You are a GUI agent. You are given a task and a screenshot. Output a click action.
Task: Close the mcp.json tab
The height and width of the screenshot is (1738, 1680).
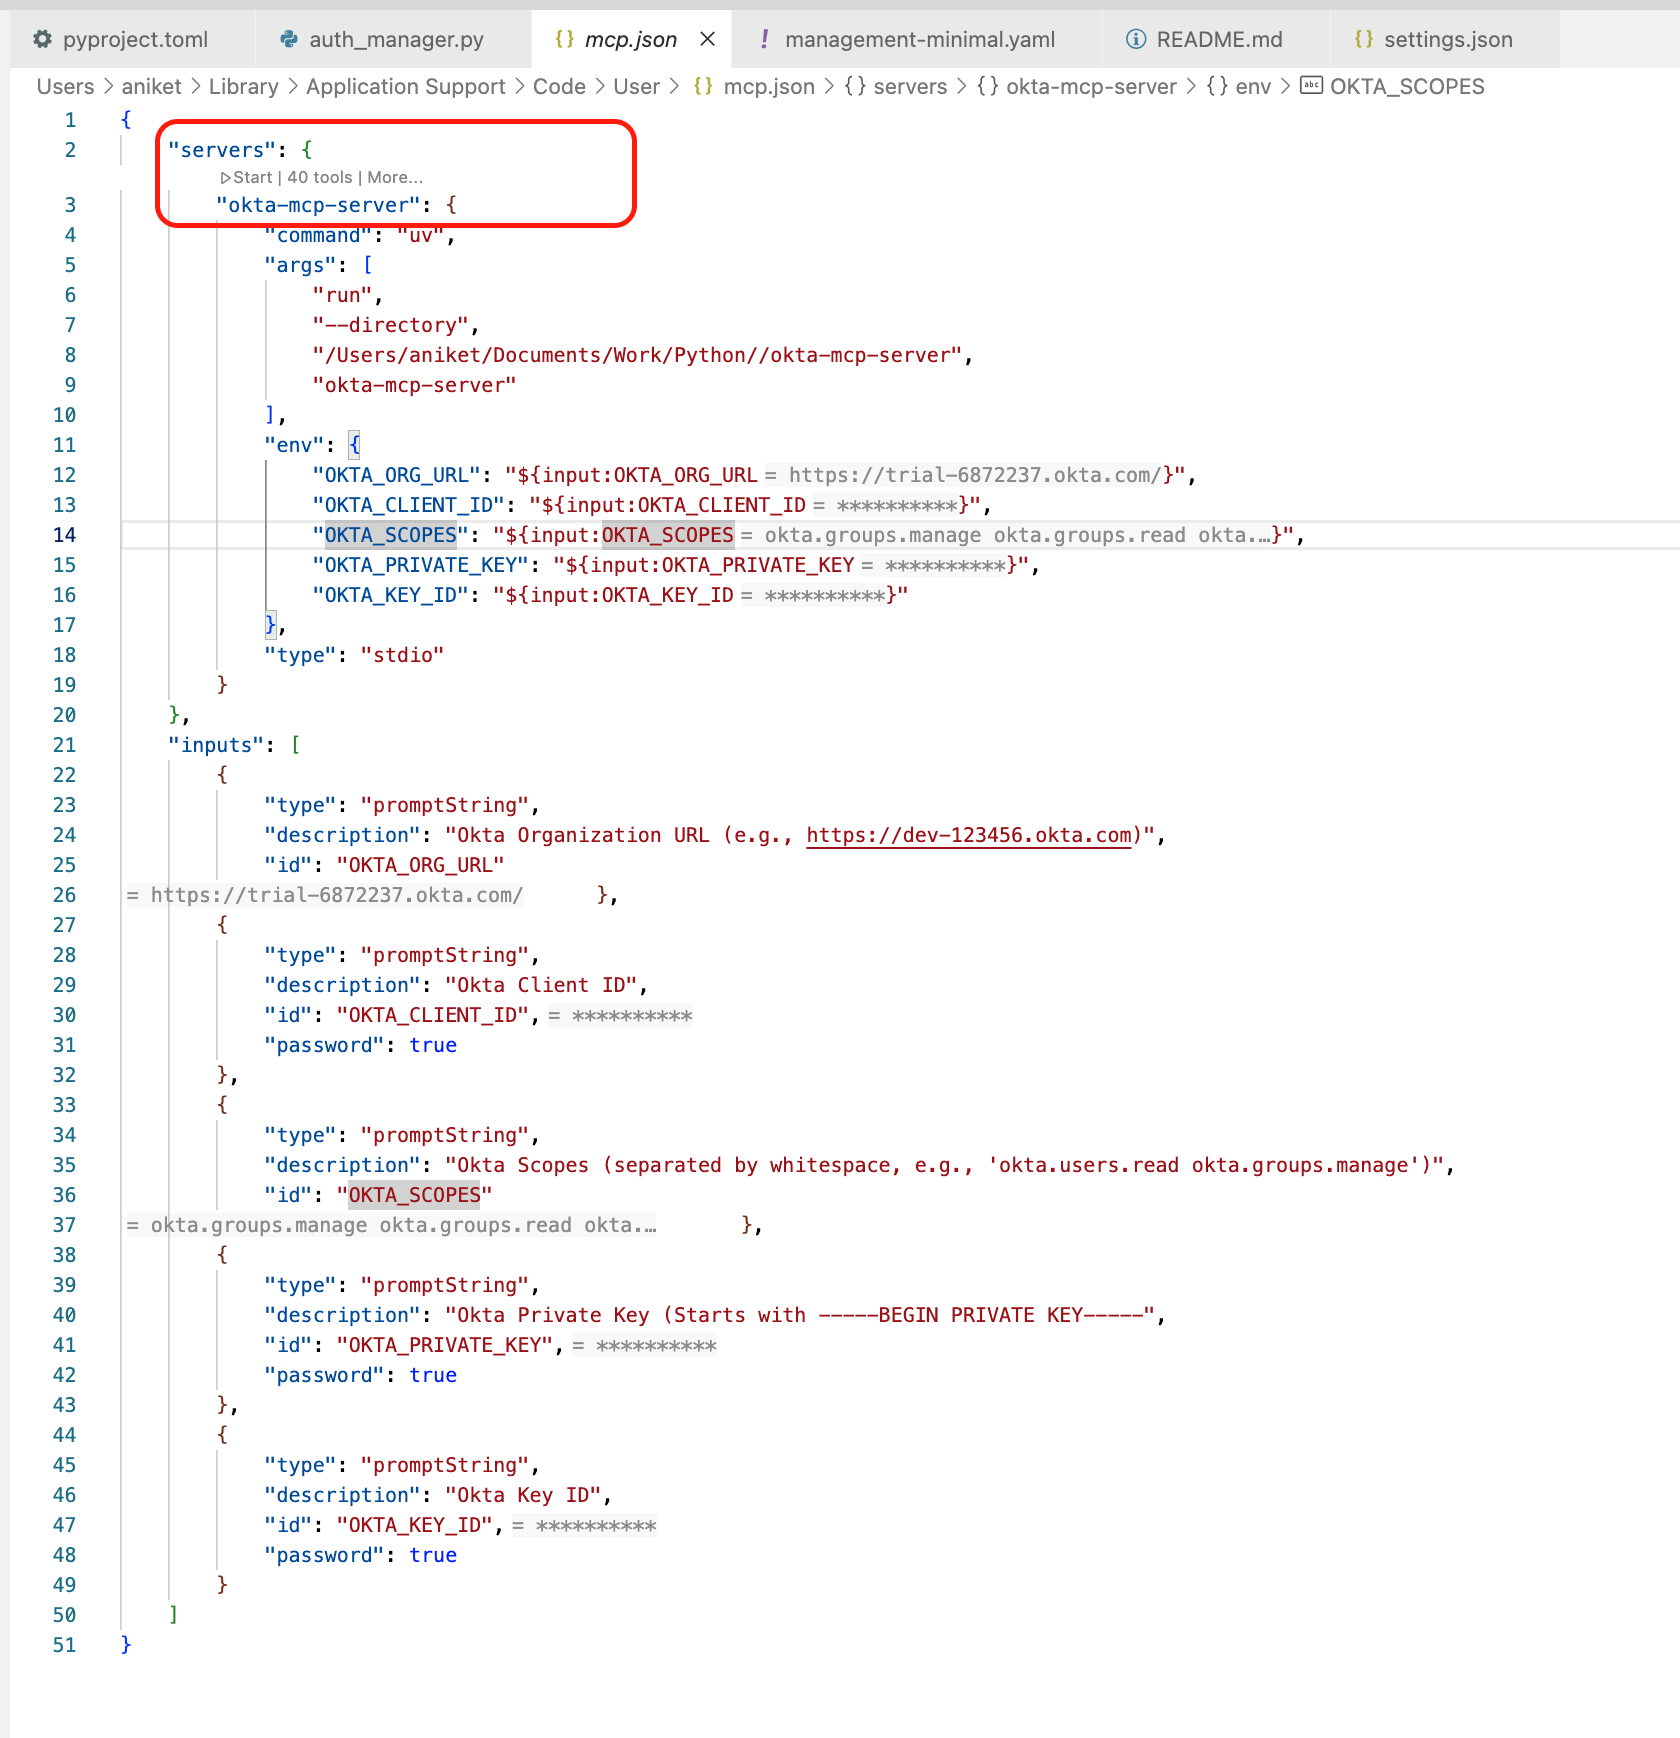tap(708, 39)
